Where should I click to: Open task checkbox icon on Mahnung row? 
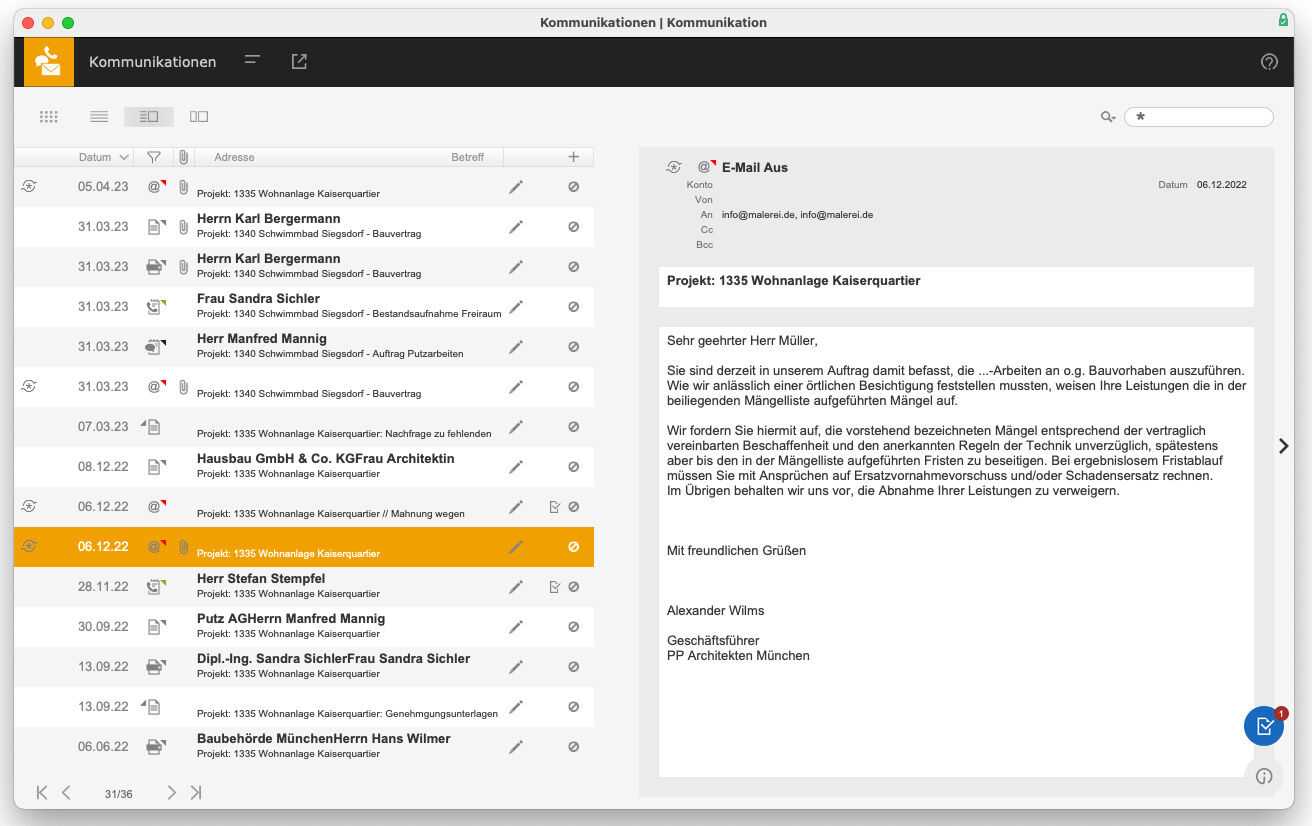pos(555,507)
